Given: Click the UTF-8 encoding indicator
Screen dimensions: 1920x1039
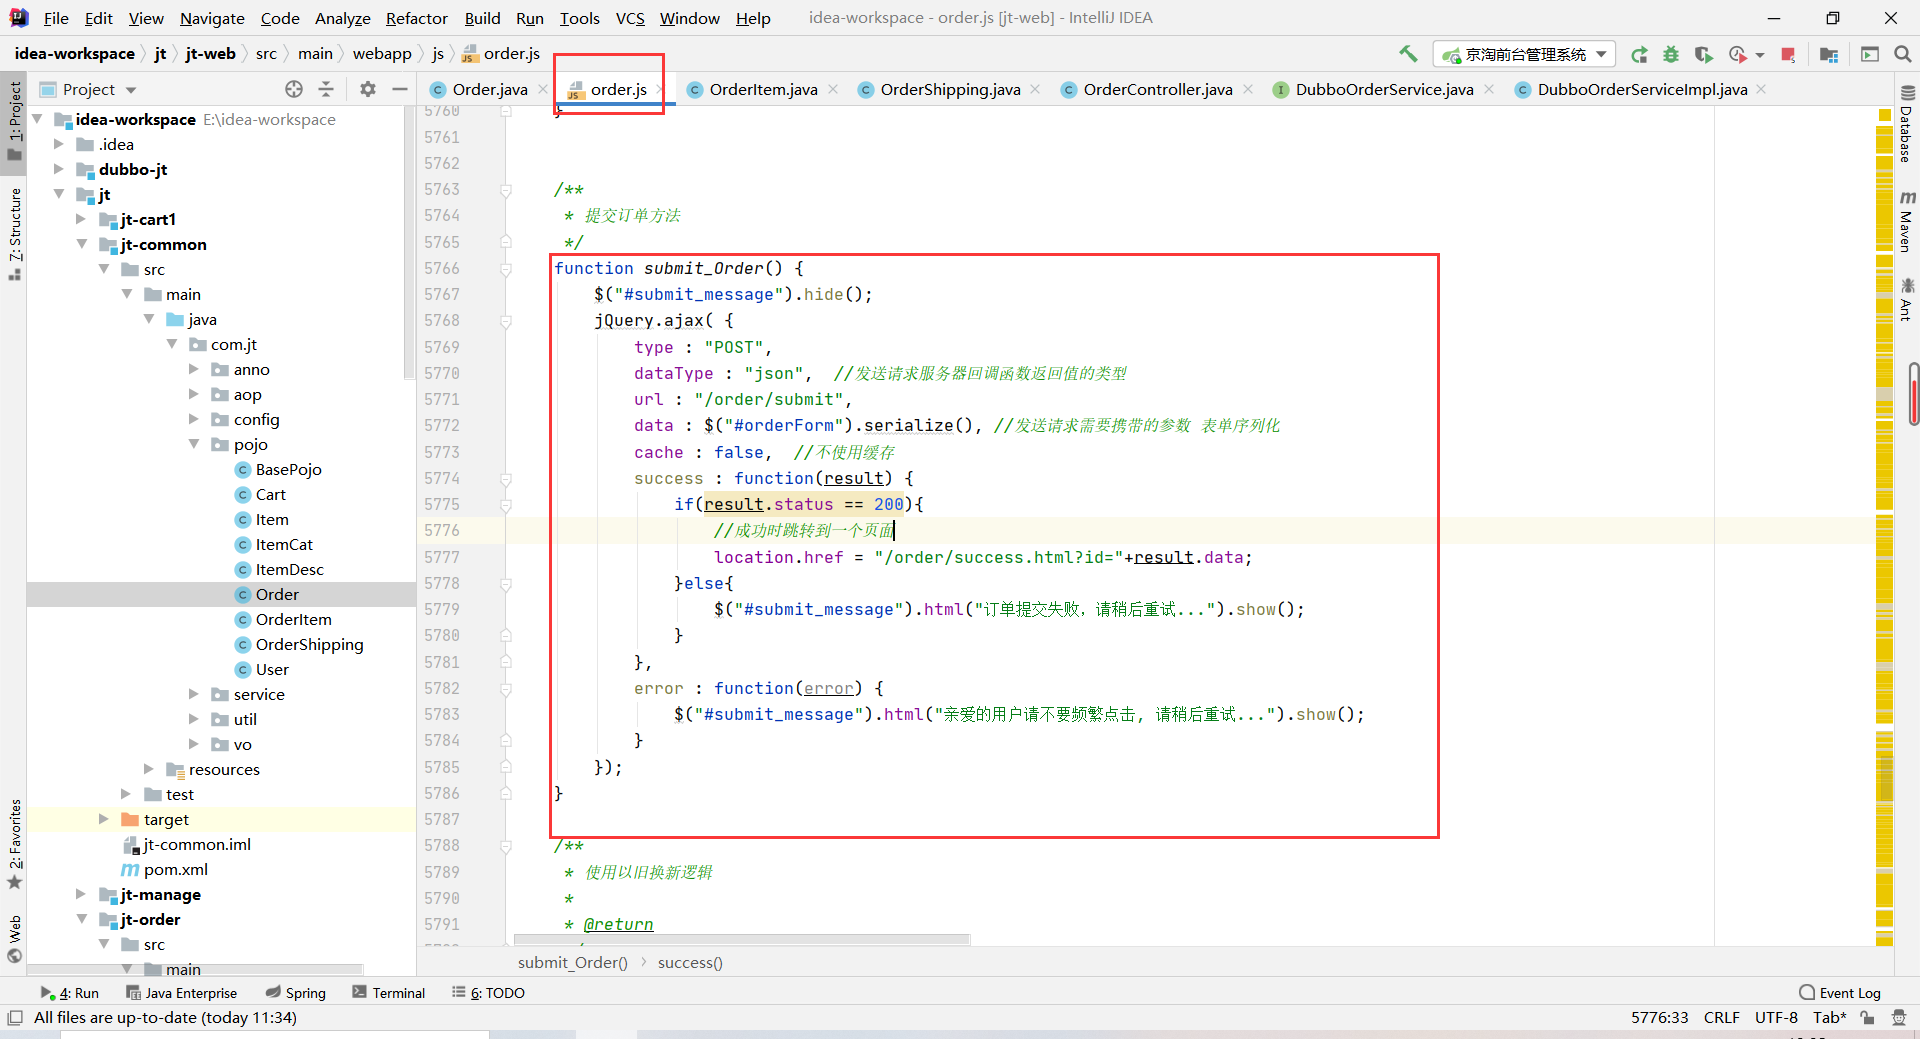Looking at the screenshot, I should tap(1776, 1017).
